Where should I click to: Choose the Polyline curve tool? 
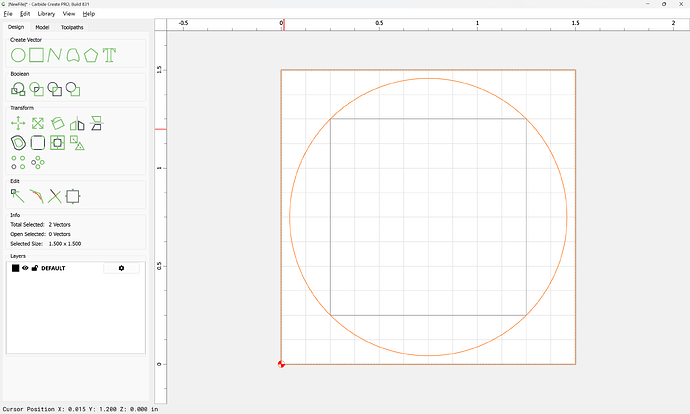tap(54, 55)
